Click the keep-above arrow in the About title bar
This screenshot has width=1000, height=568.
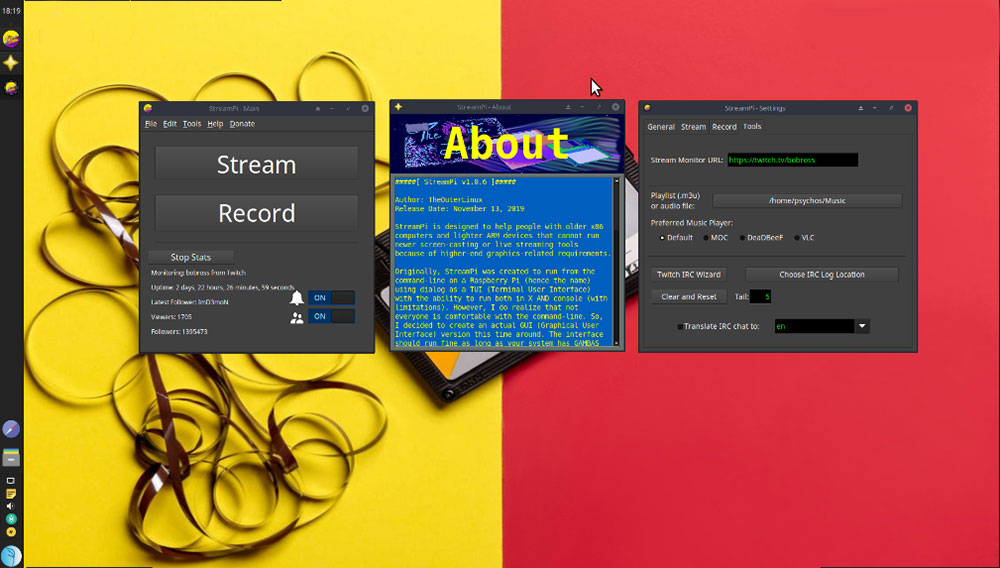(x=568, y=107)
